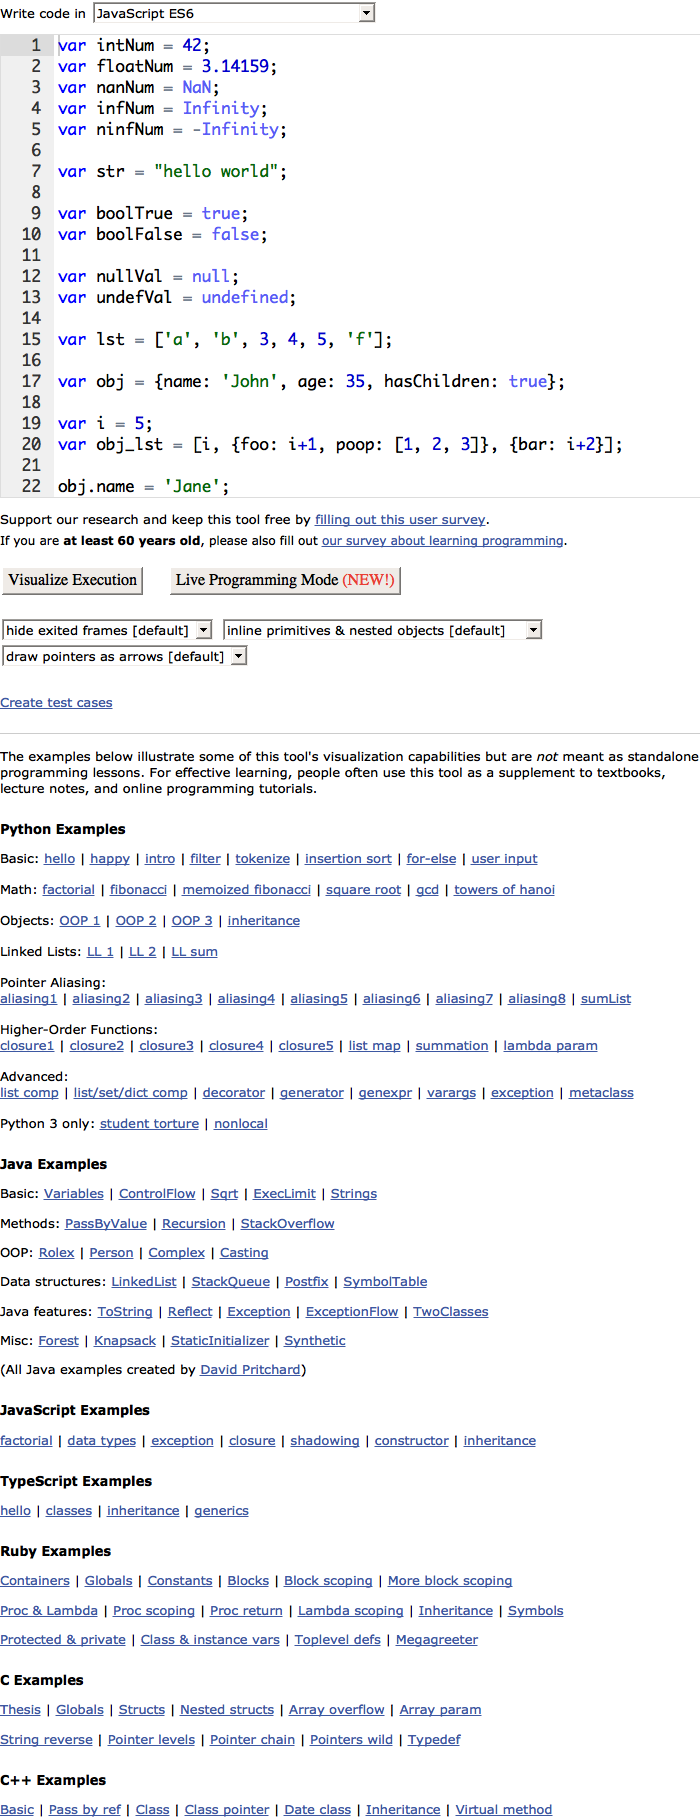Place cursor on code line 22 obj.name

(x=143, y=487)
